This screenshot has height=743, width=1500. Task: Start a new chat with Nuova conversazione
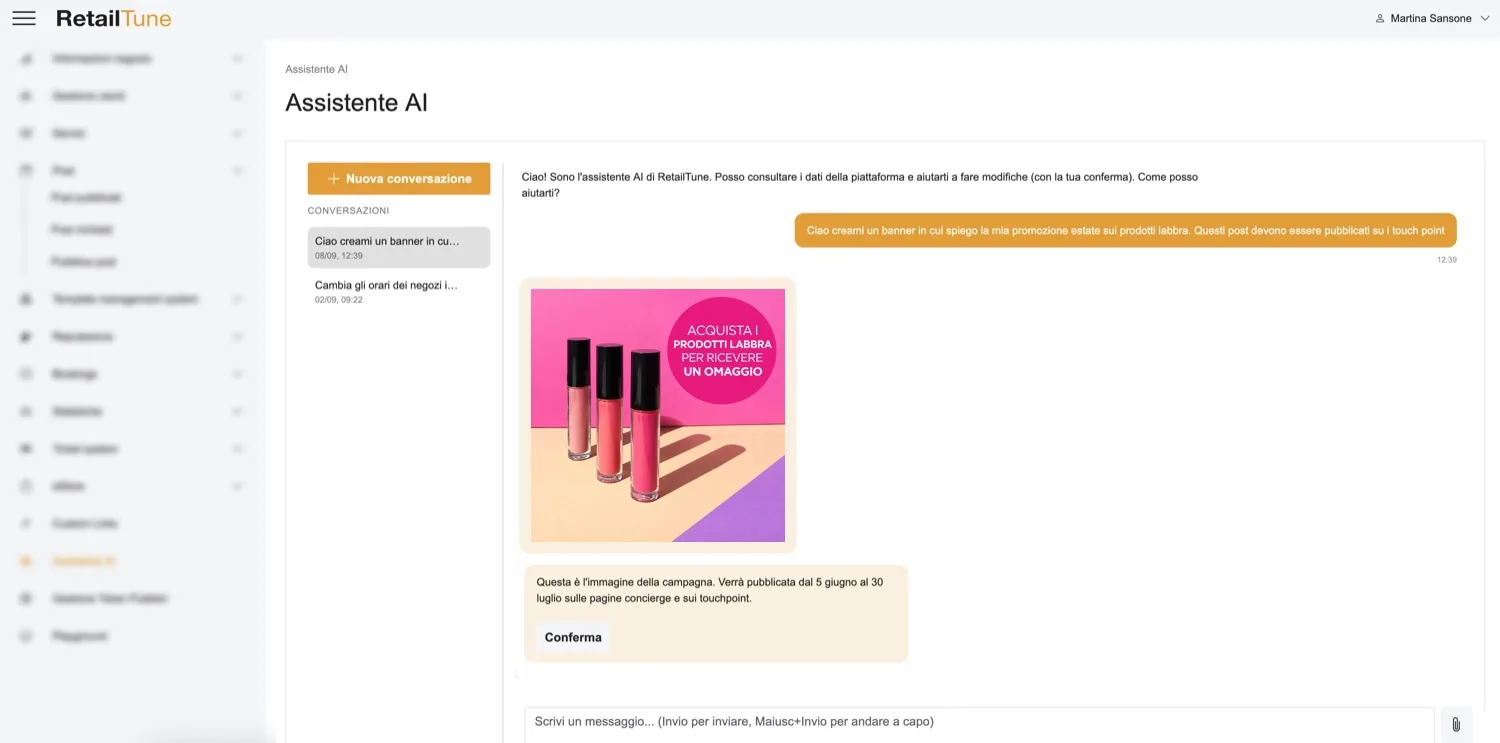click(x=399, y=178)
